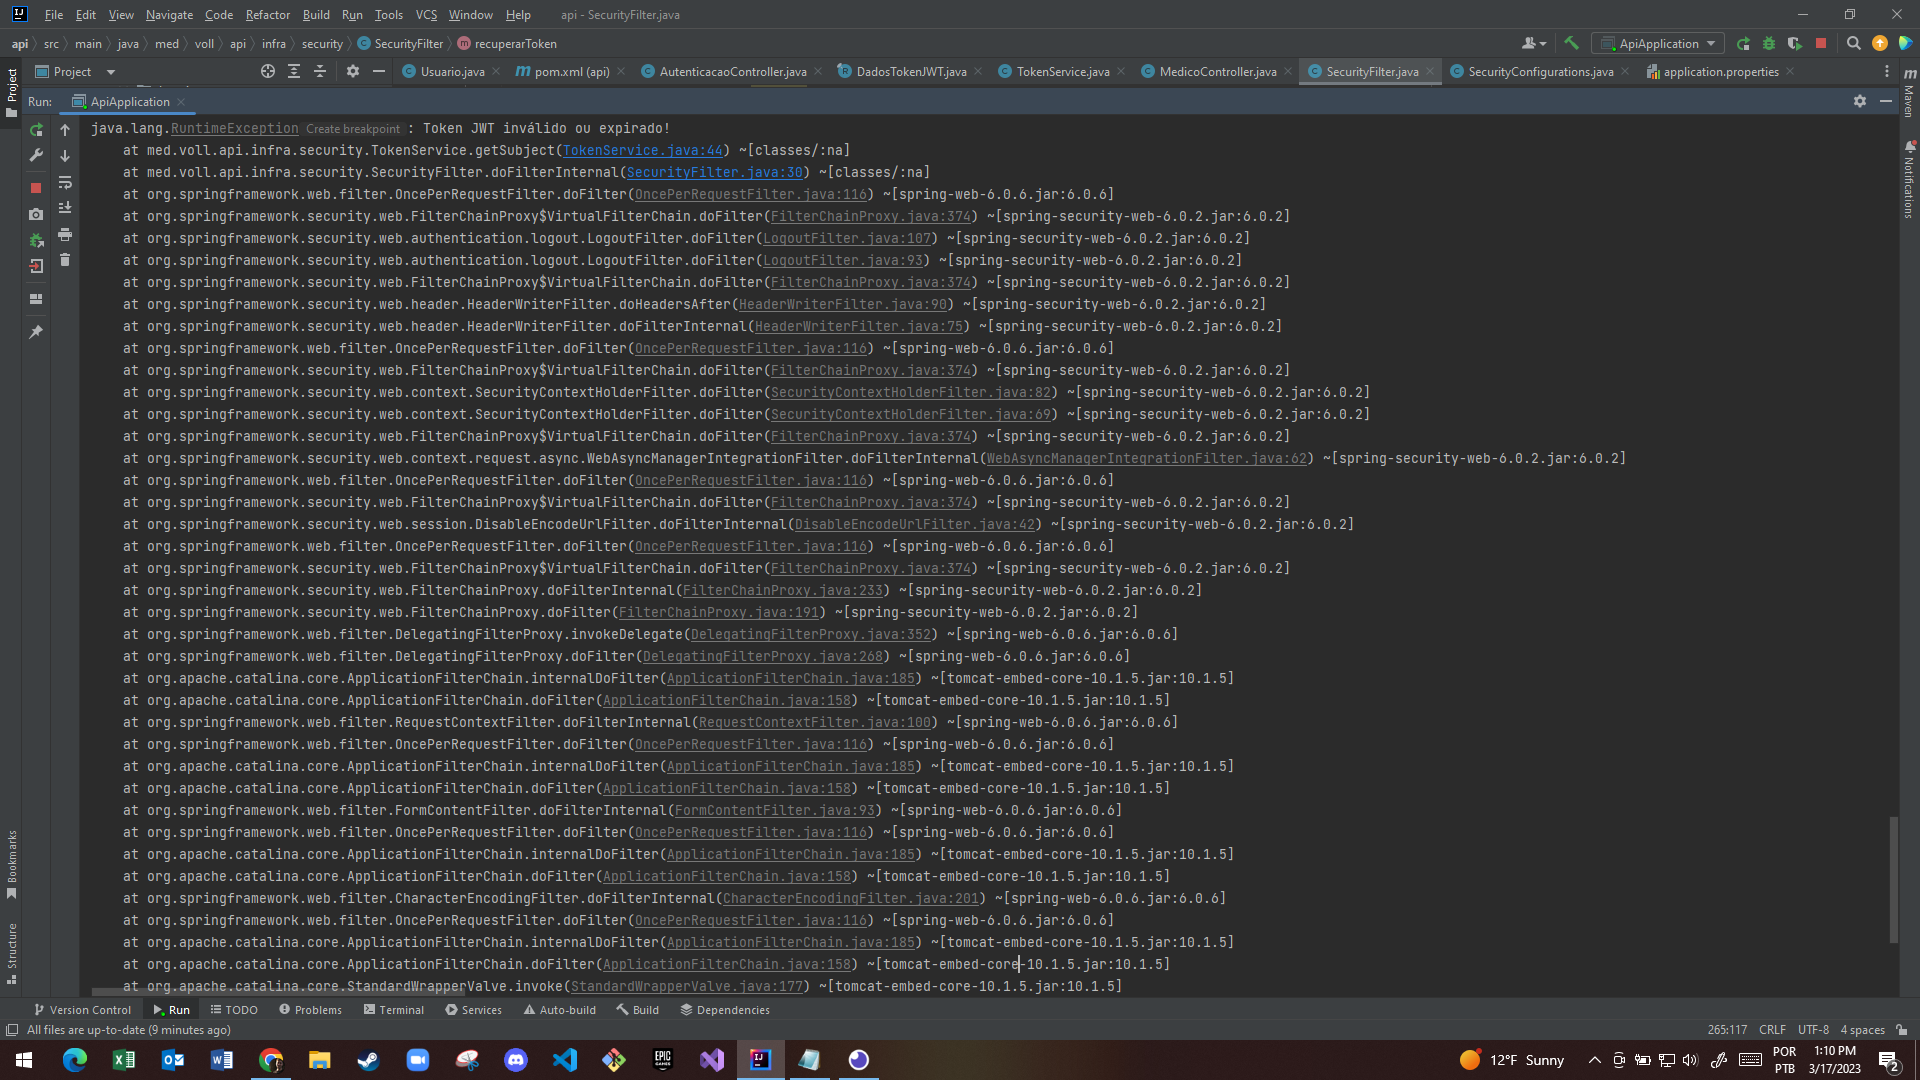The image size is (1920, 1080).
Task: Click Create breakpoint hint
Action: [x=352, y=129]
